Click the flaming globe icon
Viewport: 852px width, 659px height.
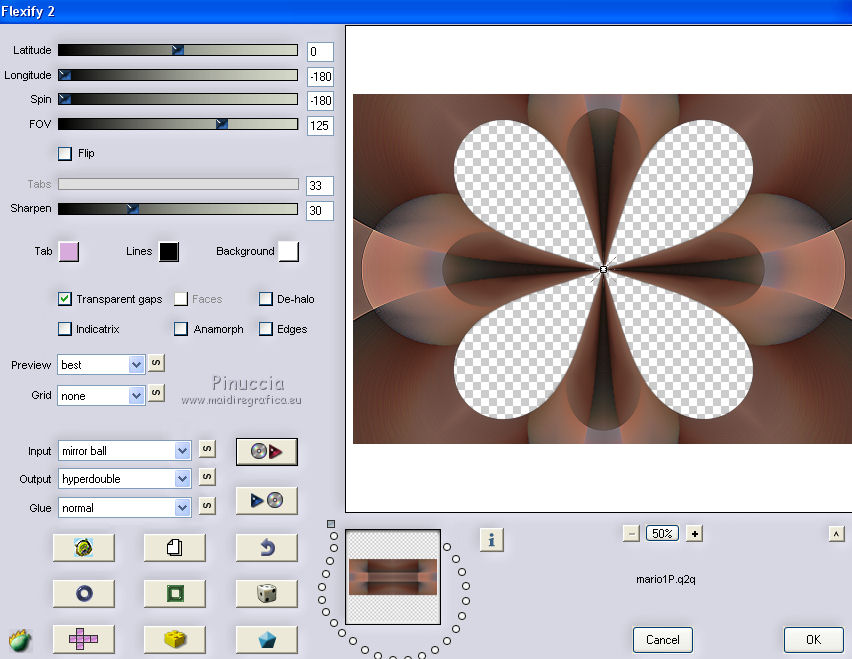click(x=20, y=641)
